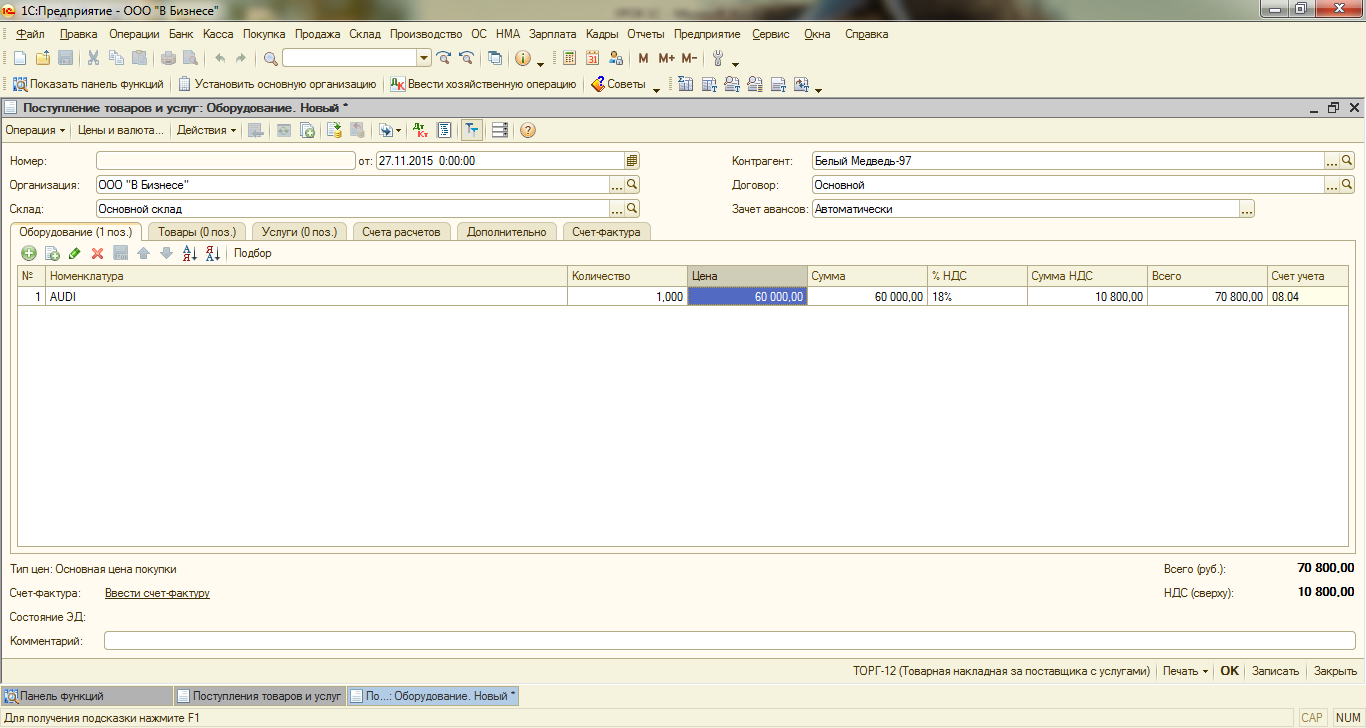
Task: Click the Ввести счет-фактуру link
Action: (157, 593)
